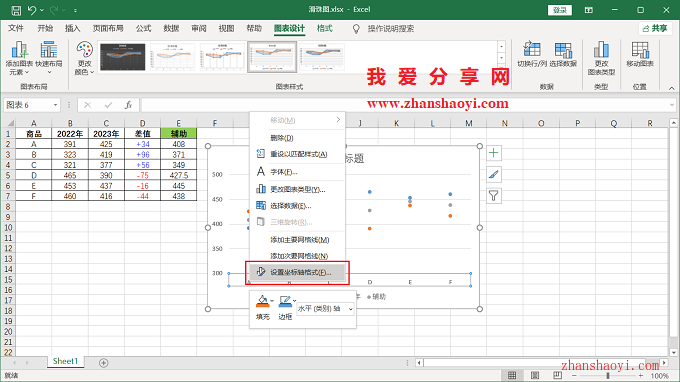Viewport: 680px width, 382px height.
Task: Click Enter checkmark in formula bar
Action: pos(108,105)
